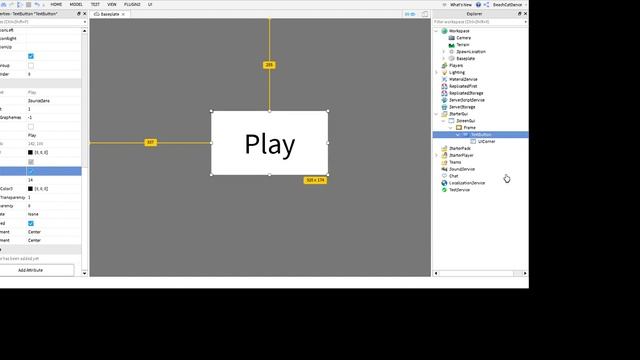Open the TextStrokeColor3 black color swatch
This screenshot has width=640, height=360.
click(x=30, y=189)
